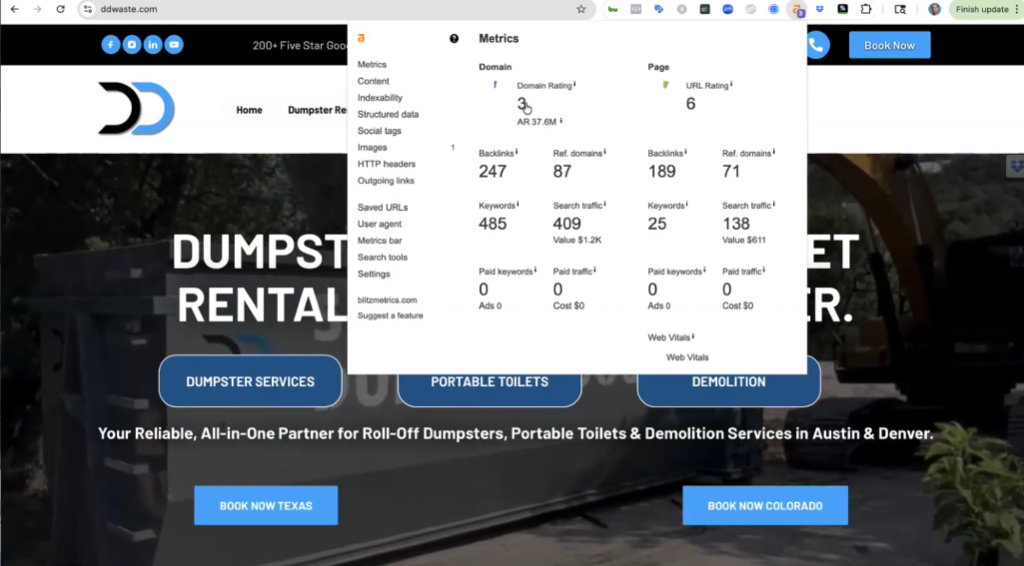
Task: Select Structured data in the sidebar
Action: click(x=388, y=114)
